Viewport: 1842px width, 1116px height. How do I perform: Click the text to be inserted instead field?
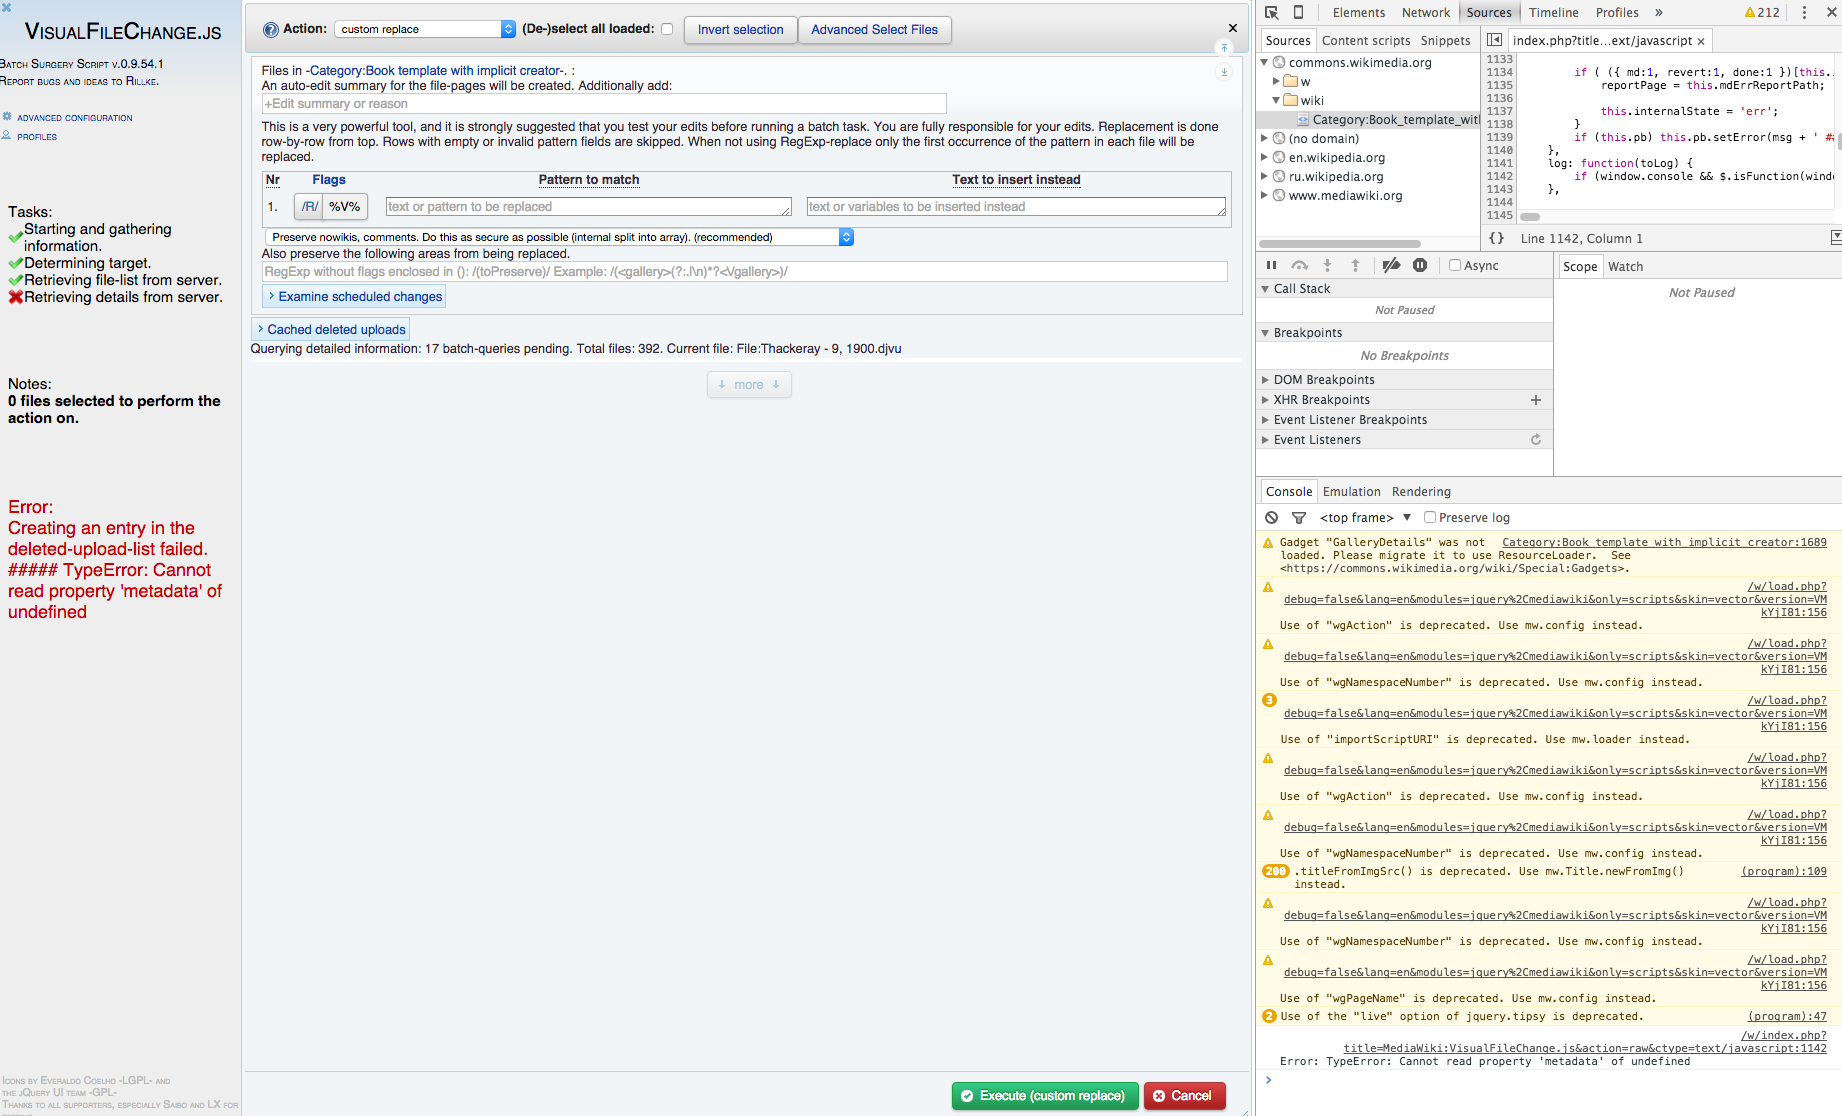point(1016,207)
